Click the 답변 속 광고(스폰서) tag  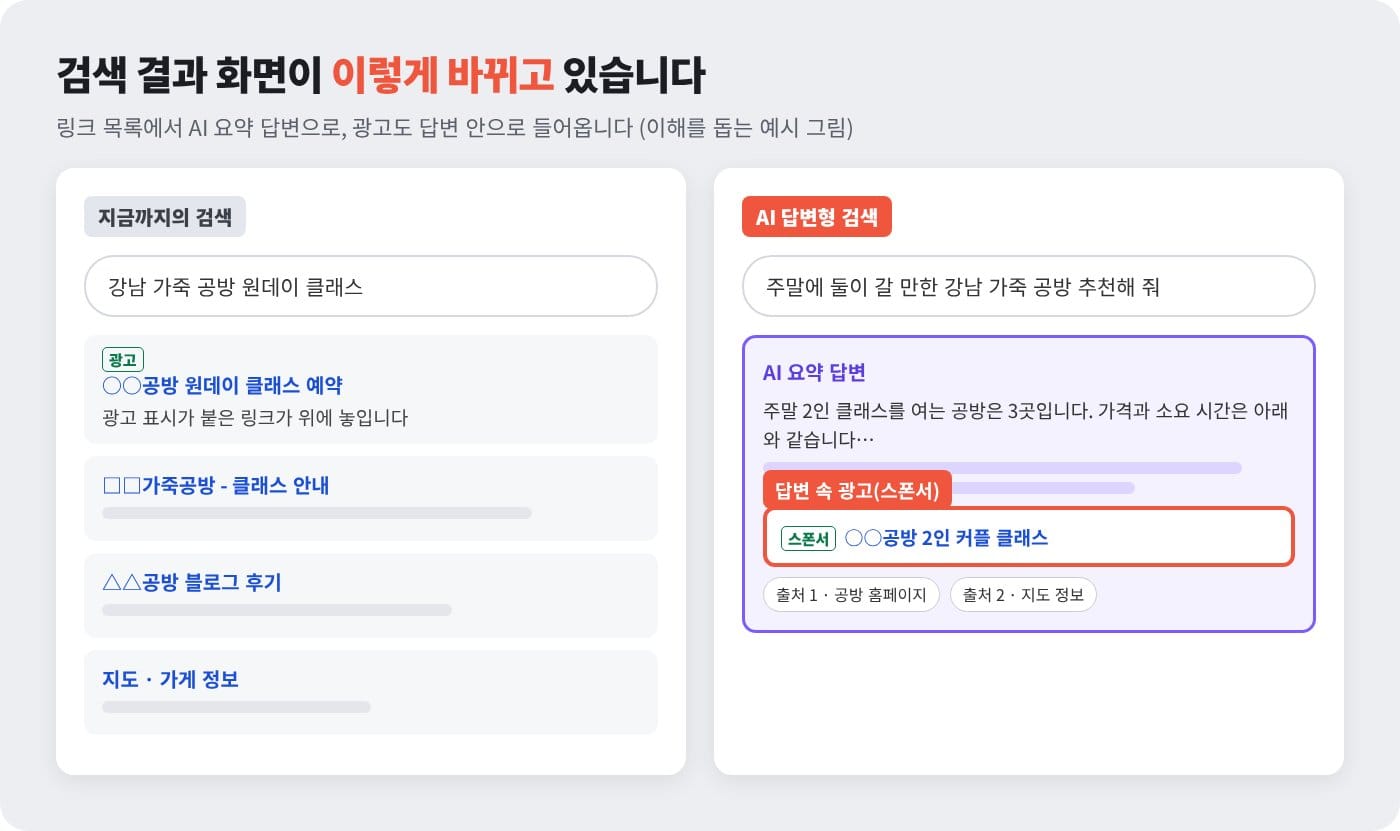pyautogui.click(x=857, y=490)
